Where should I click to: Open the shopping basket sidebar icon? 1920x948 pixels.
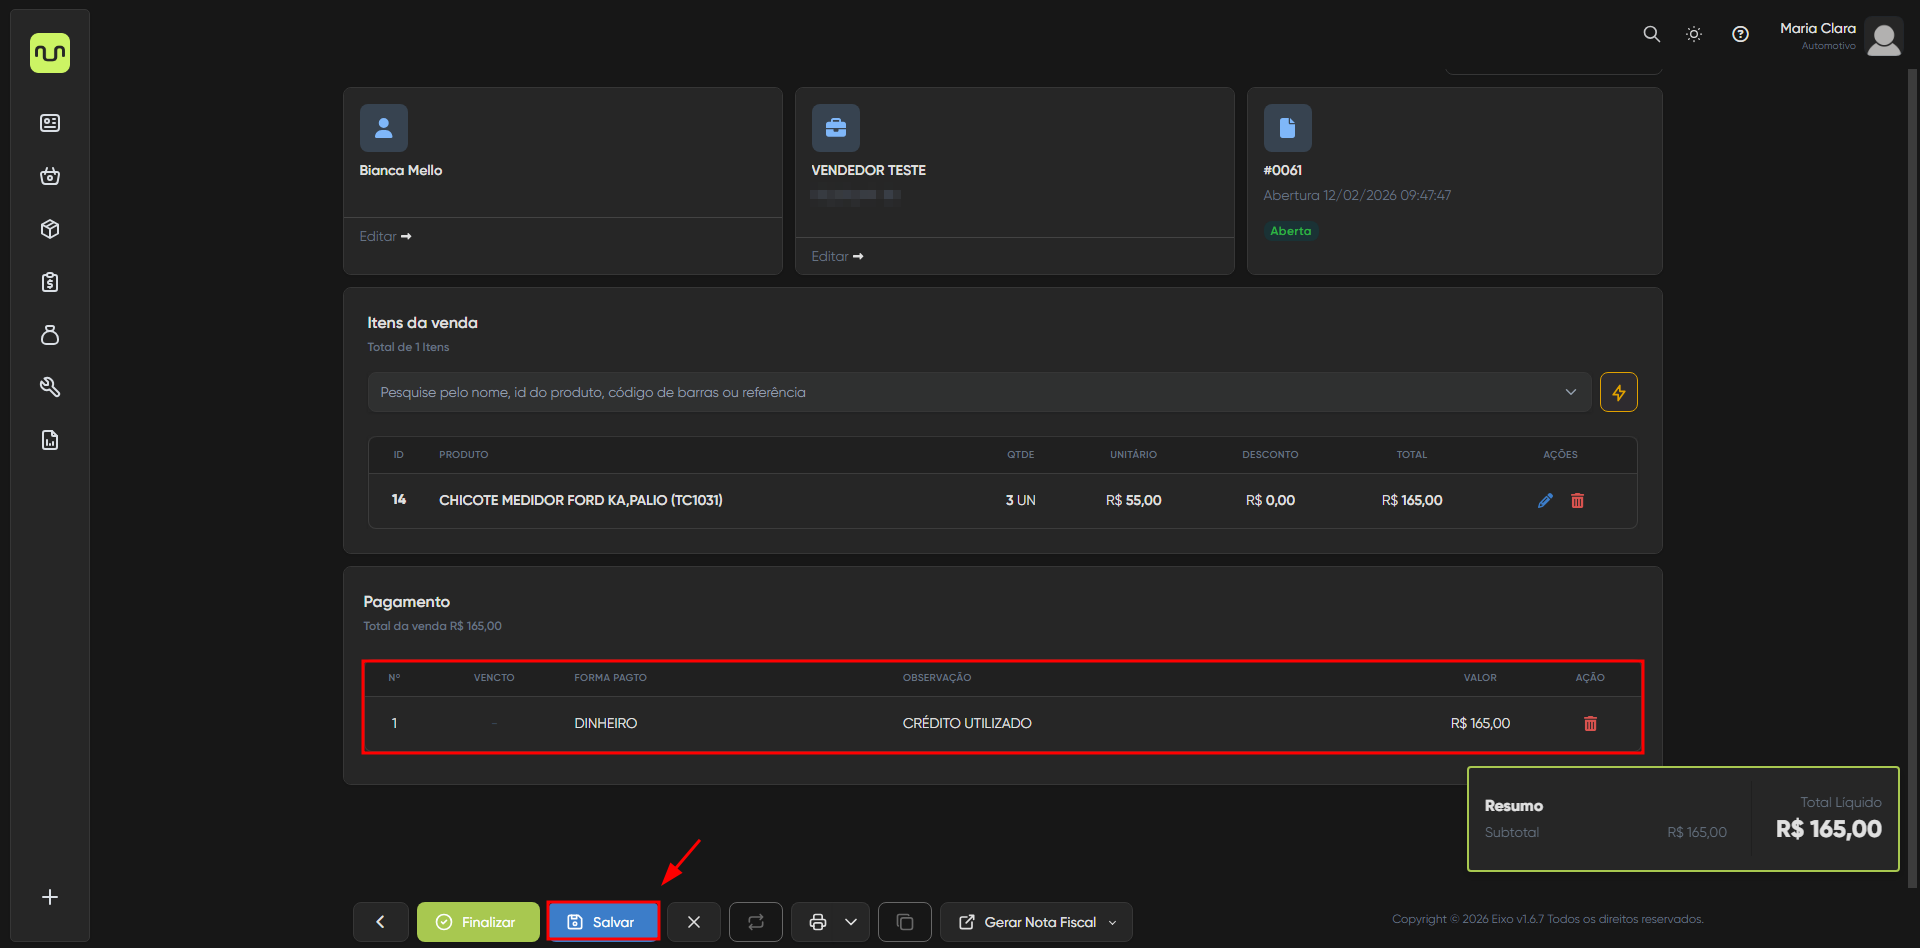pyautogui.click(x=50, y=177)
